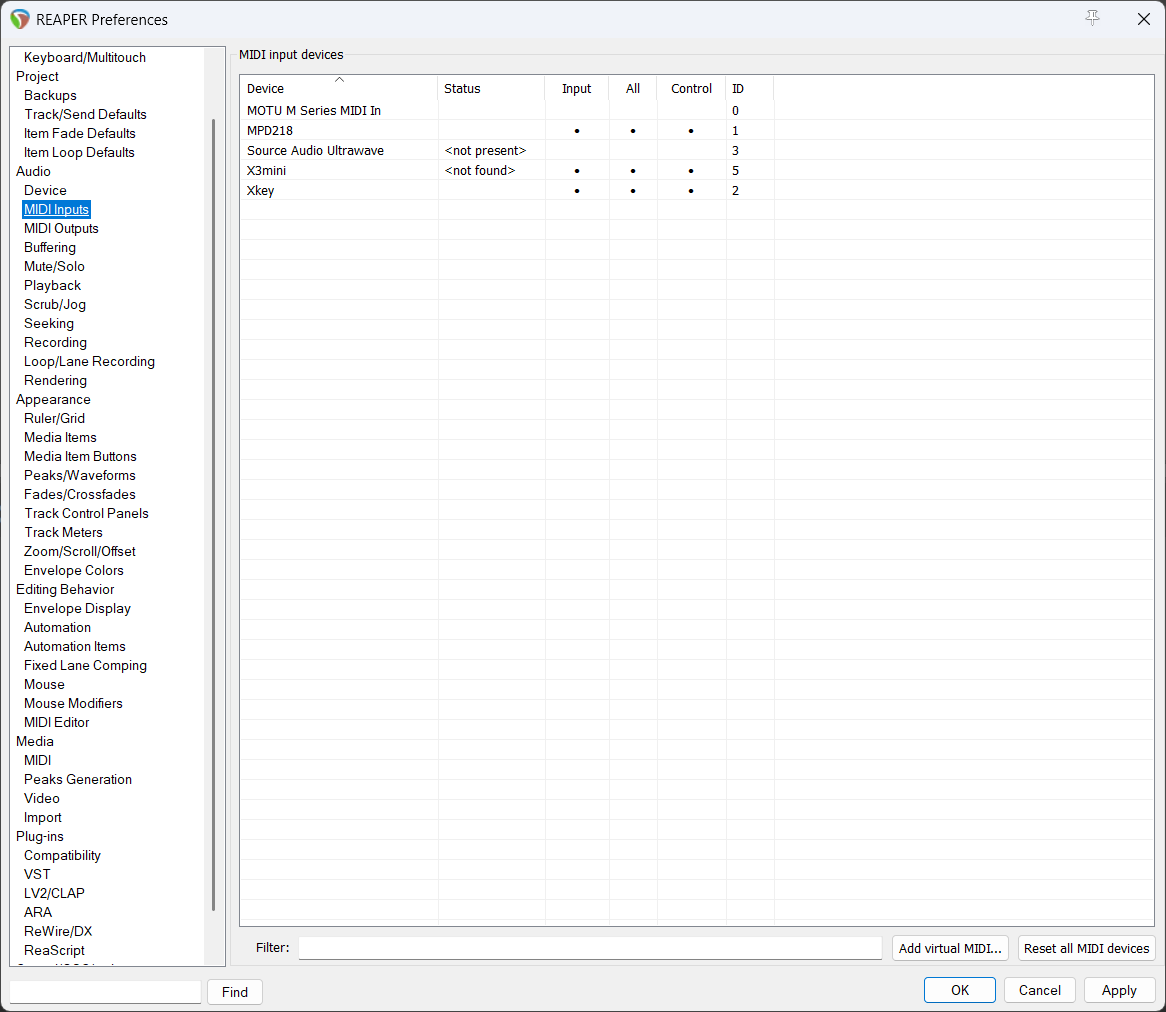Click the REAPER logo icon in title bar

tap(20, 19)
